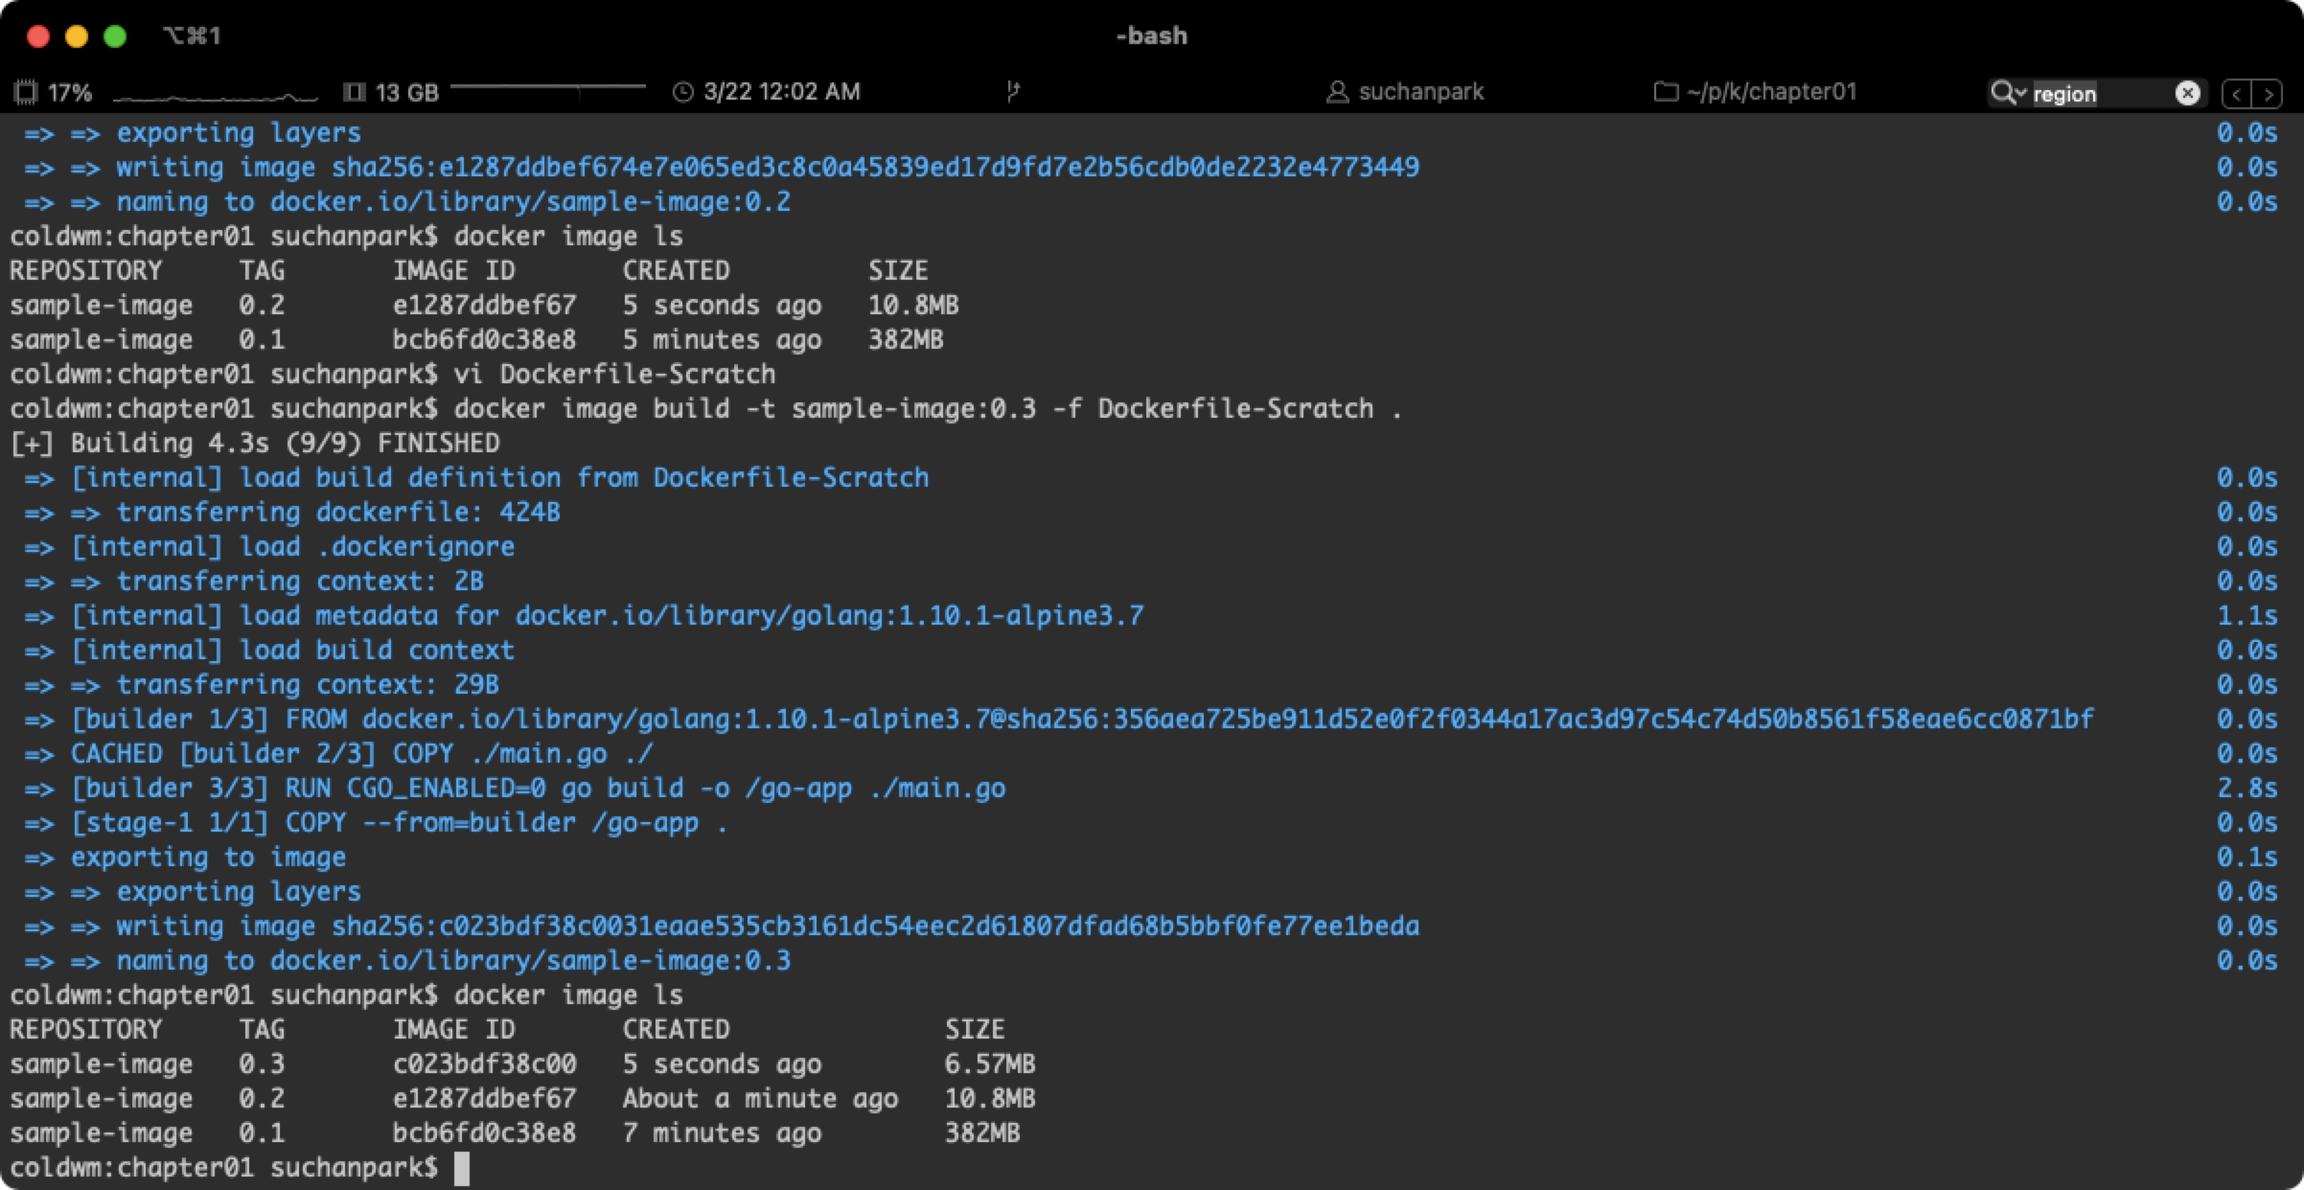Viewport: 2304px width, 1190px height.
Task: Click the CPU chip icon in status bar
Action: 26,92
